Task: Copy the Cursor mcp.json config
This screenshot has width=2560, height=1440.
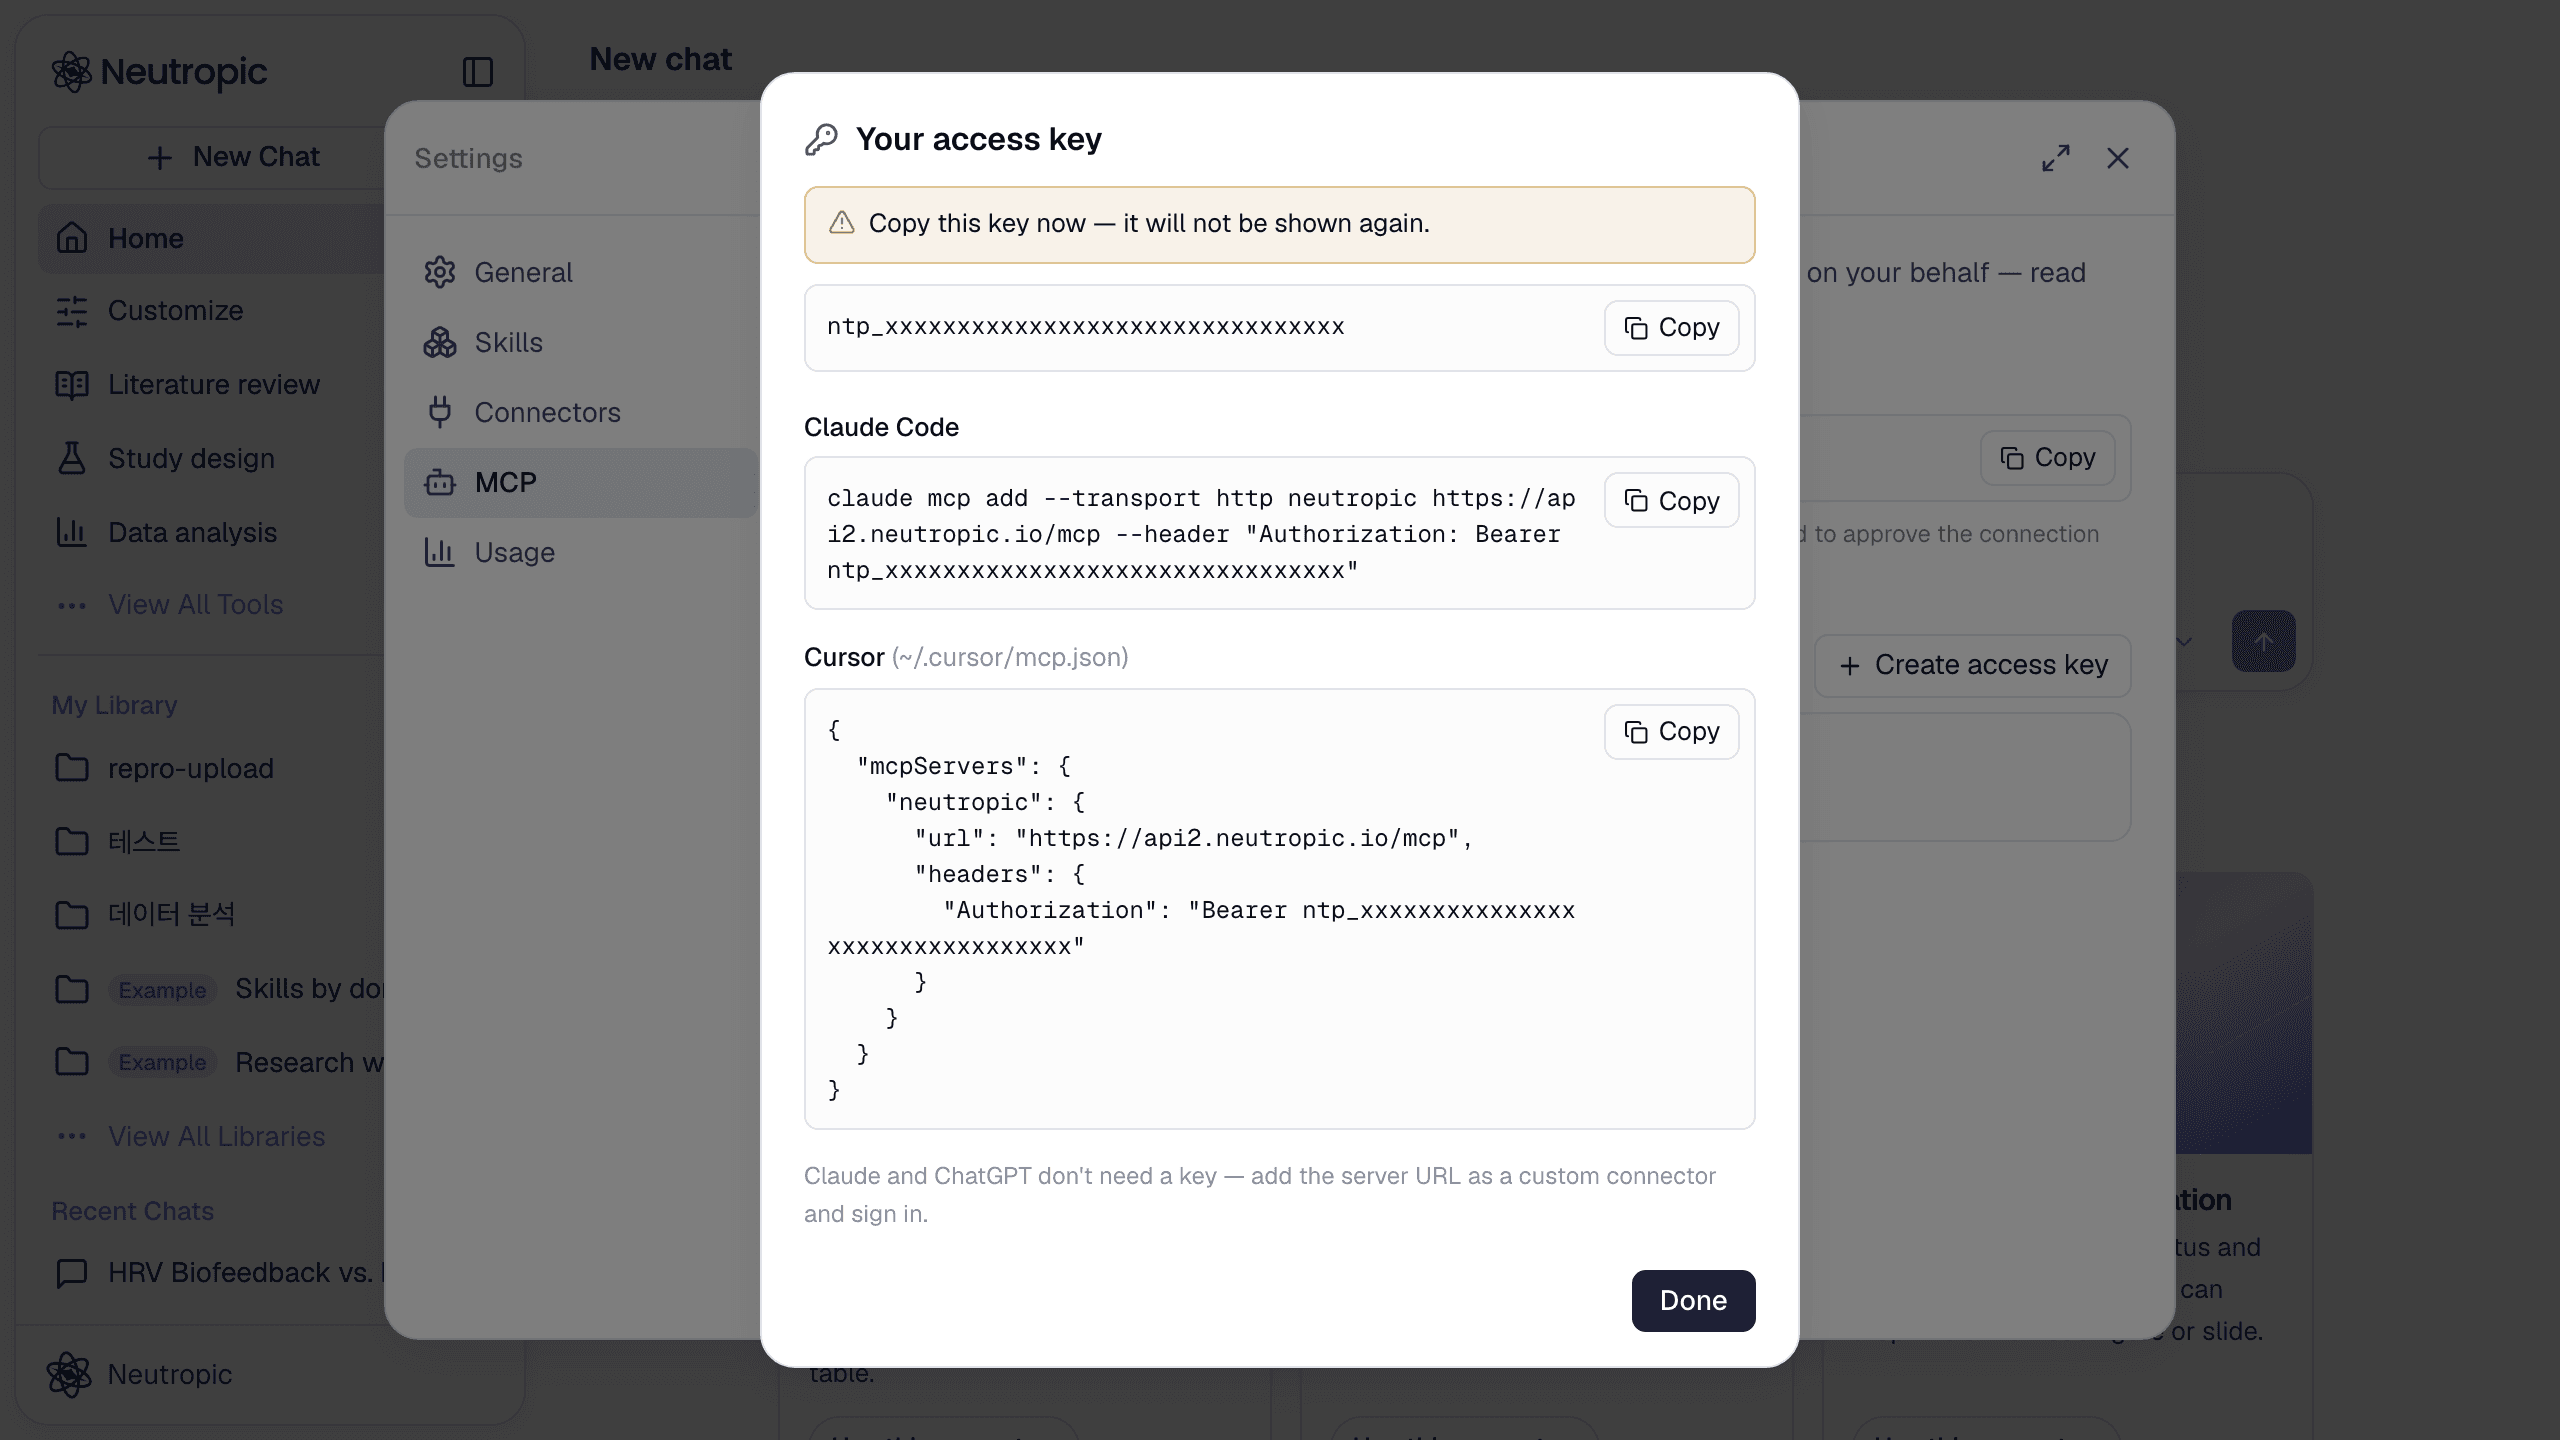Action: pos(1671,732)
